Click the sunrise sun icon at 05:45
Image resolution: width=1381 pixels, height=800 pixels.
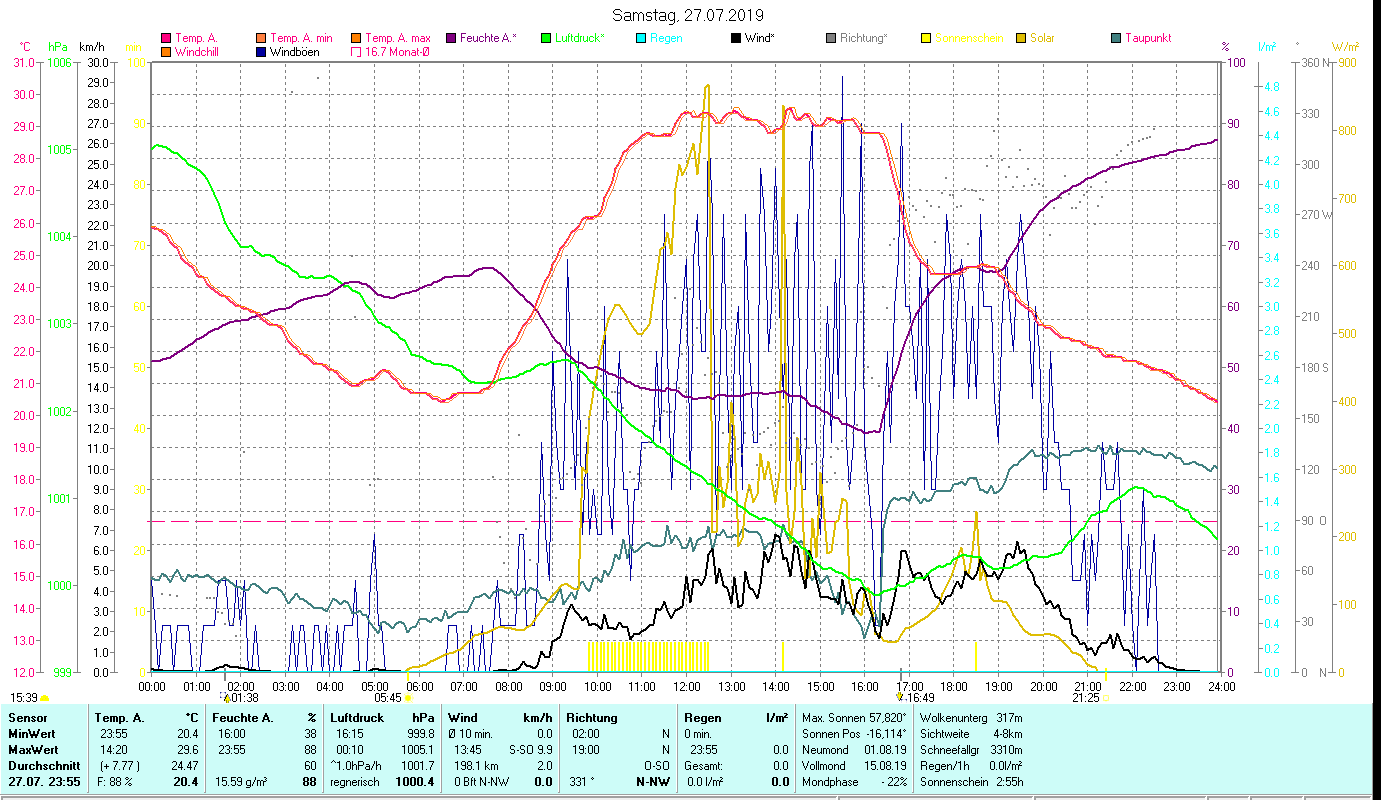point(408,699)
